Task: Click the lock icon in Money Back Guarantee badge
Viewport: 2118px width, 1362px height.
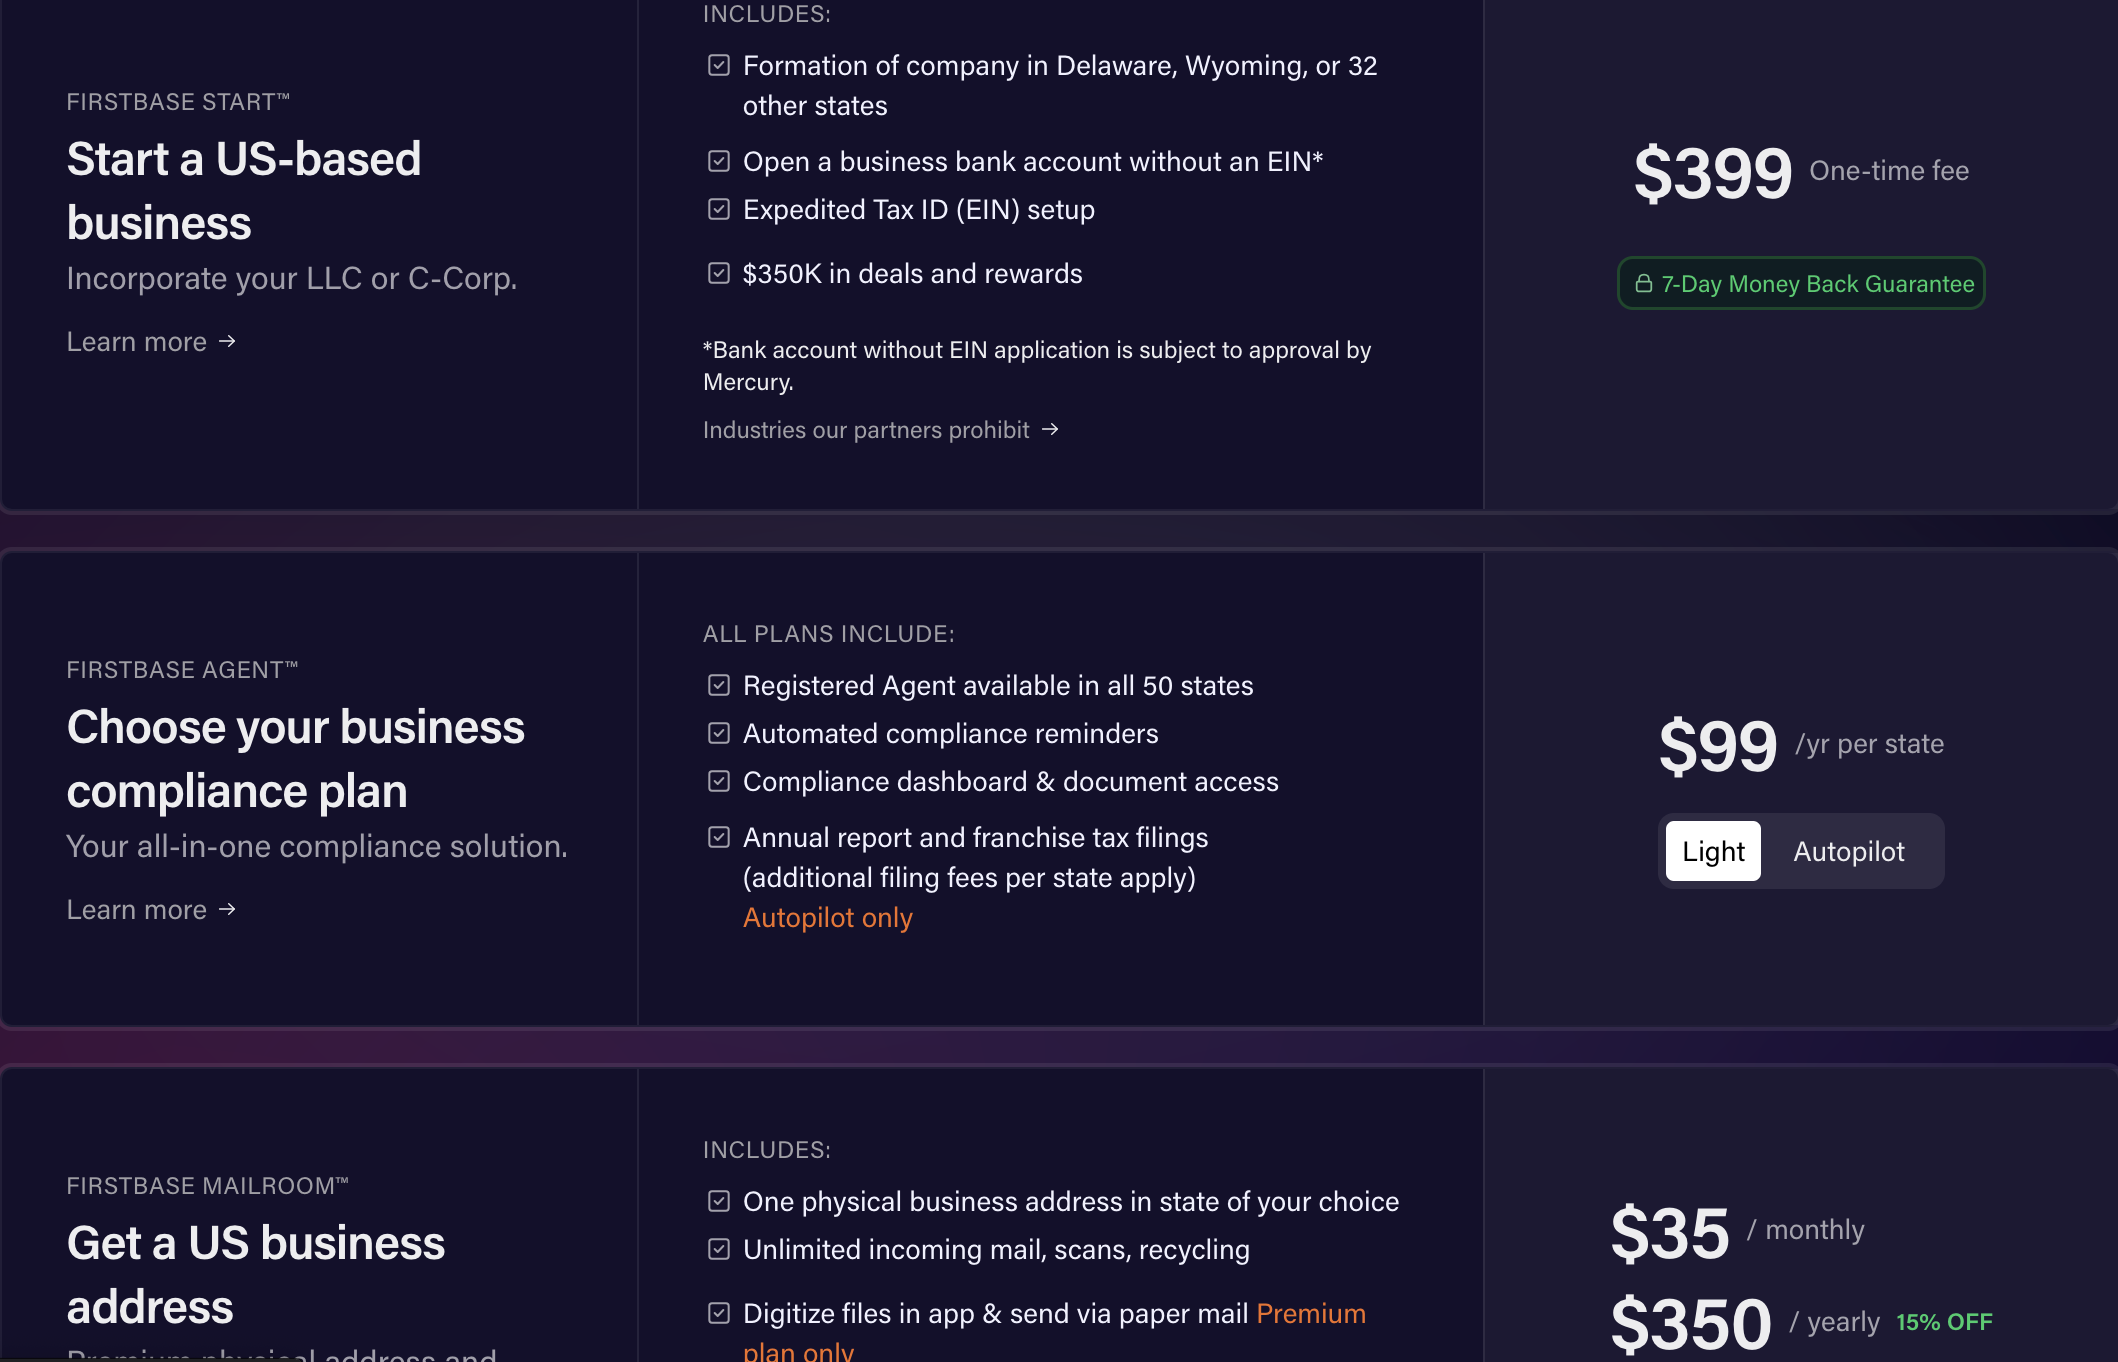Action: coord(1643,284)
